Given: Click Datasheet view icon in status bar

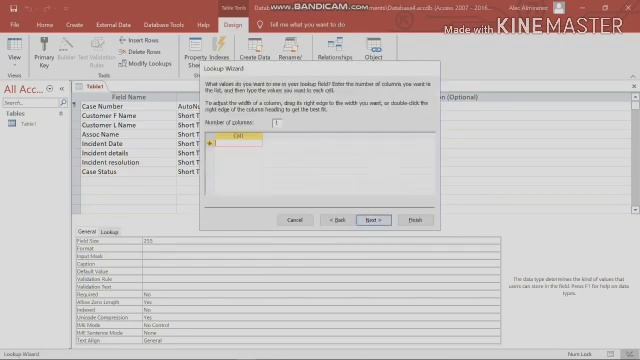Looking at the screenshot, I should point(611,354).
